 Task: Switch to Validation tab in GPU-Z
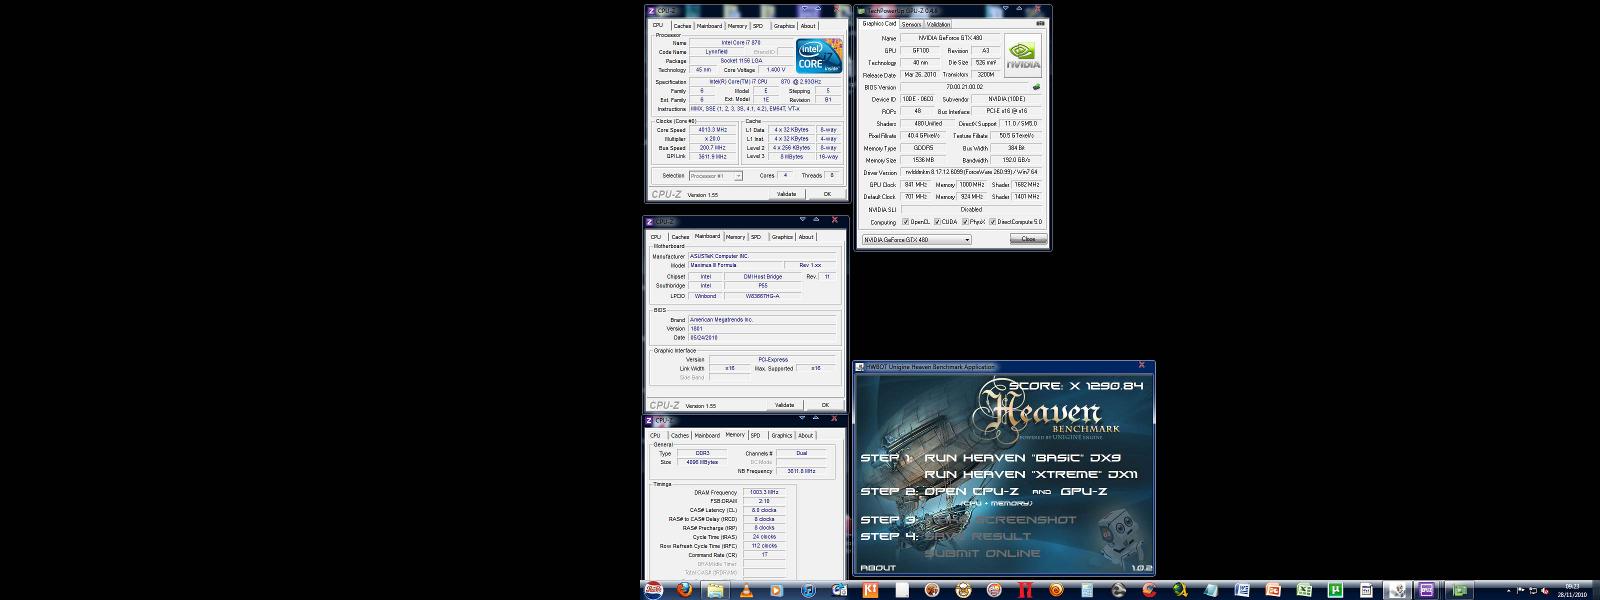[939, 24]
